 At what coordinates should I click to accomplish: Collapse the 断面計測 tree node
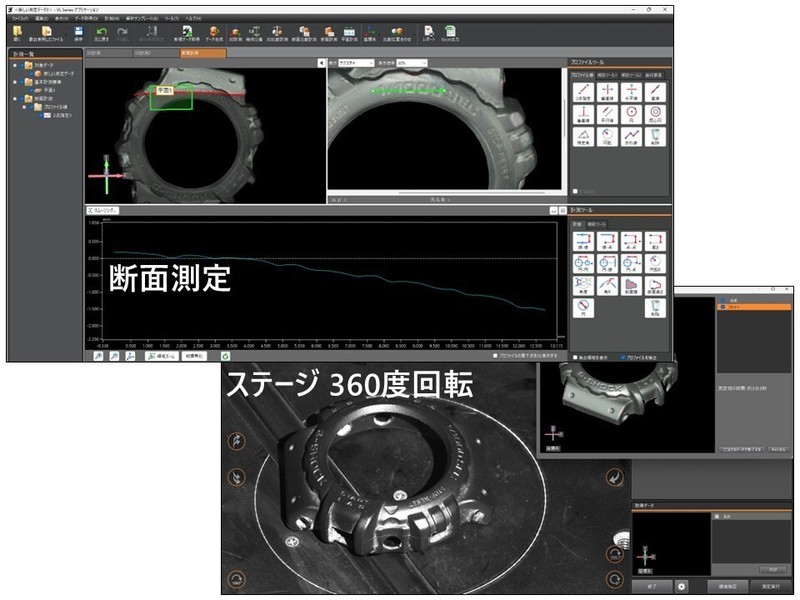click(15, 98)
